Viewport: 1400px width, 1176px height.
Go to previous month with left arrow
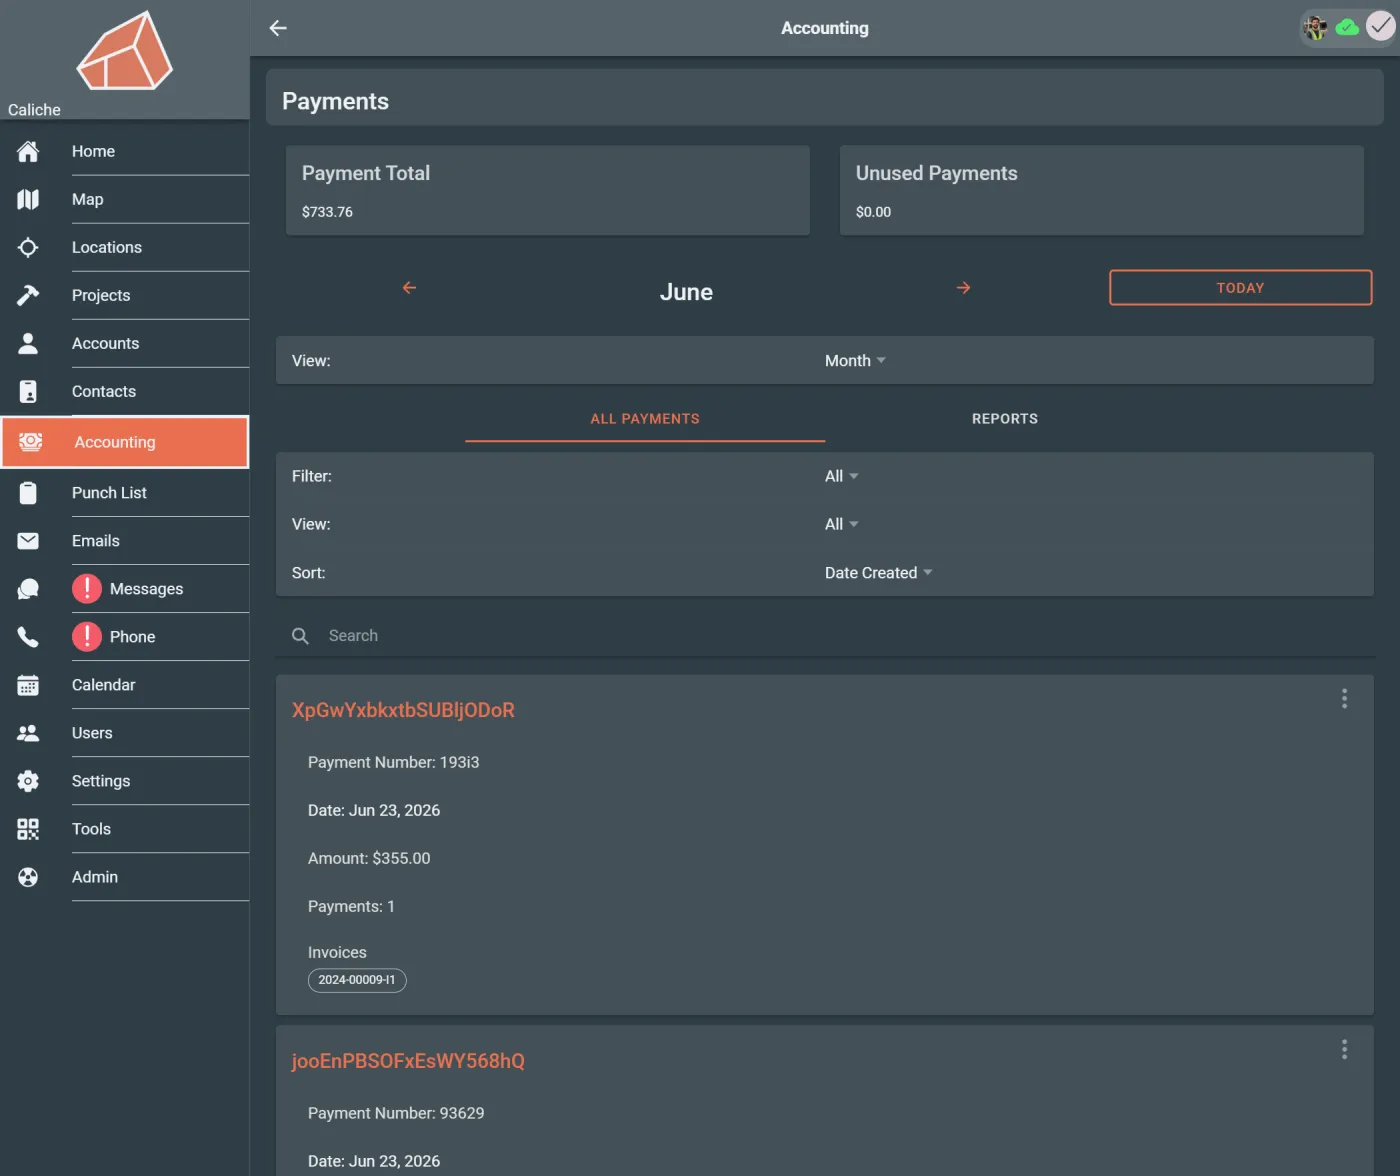pyautogui.click(x=409, y=288)
